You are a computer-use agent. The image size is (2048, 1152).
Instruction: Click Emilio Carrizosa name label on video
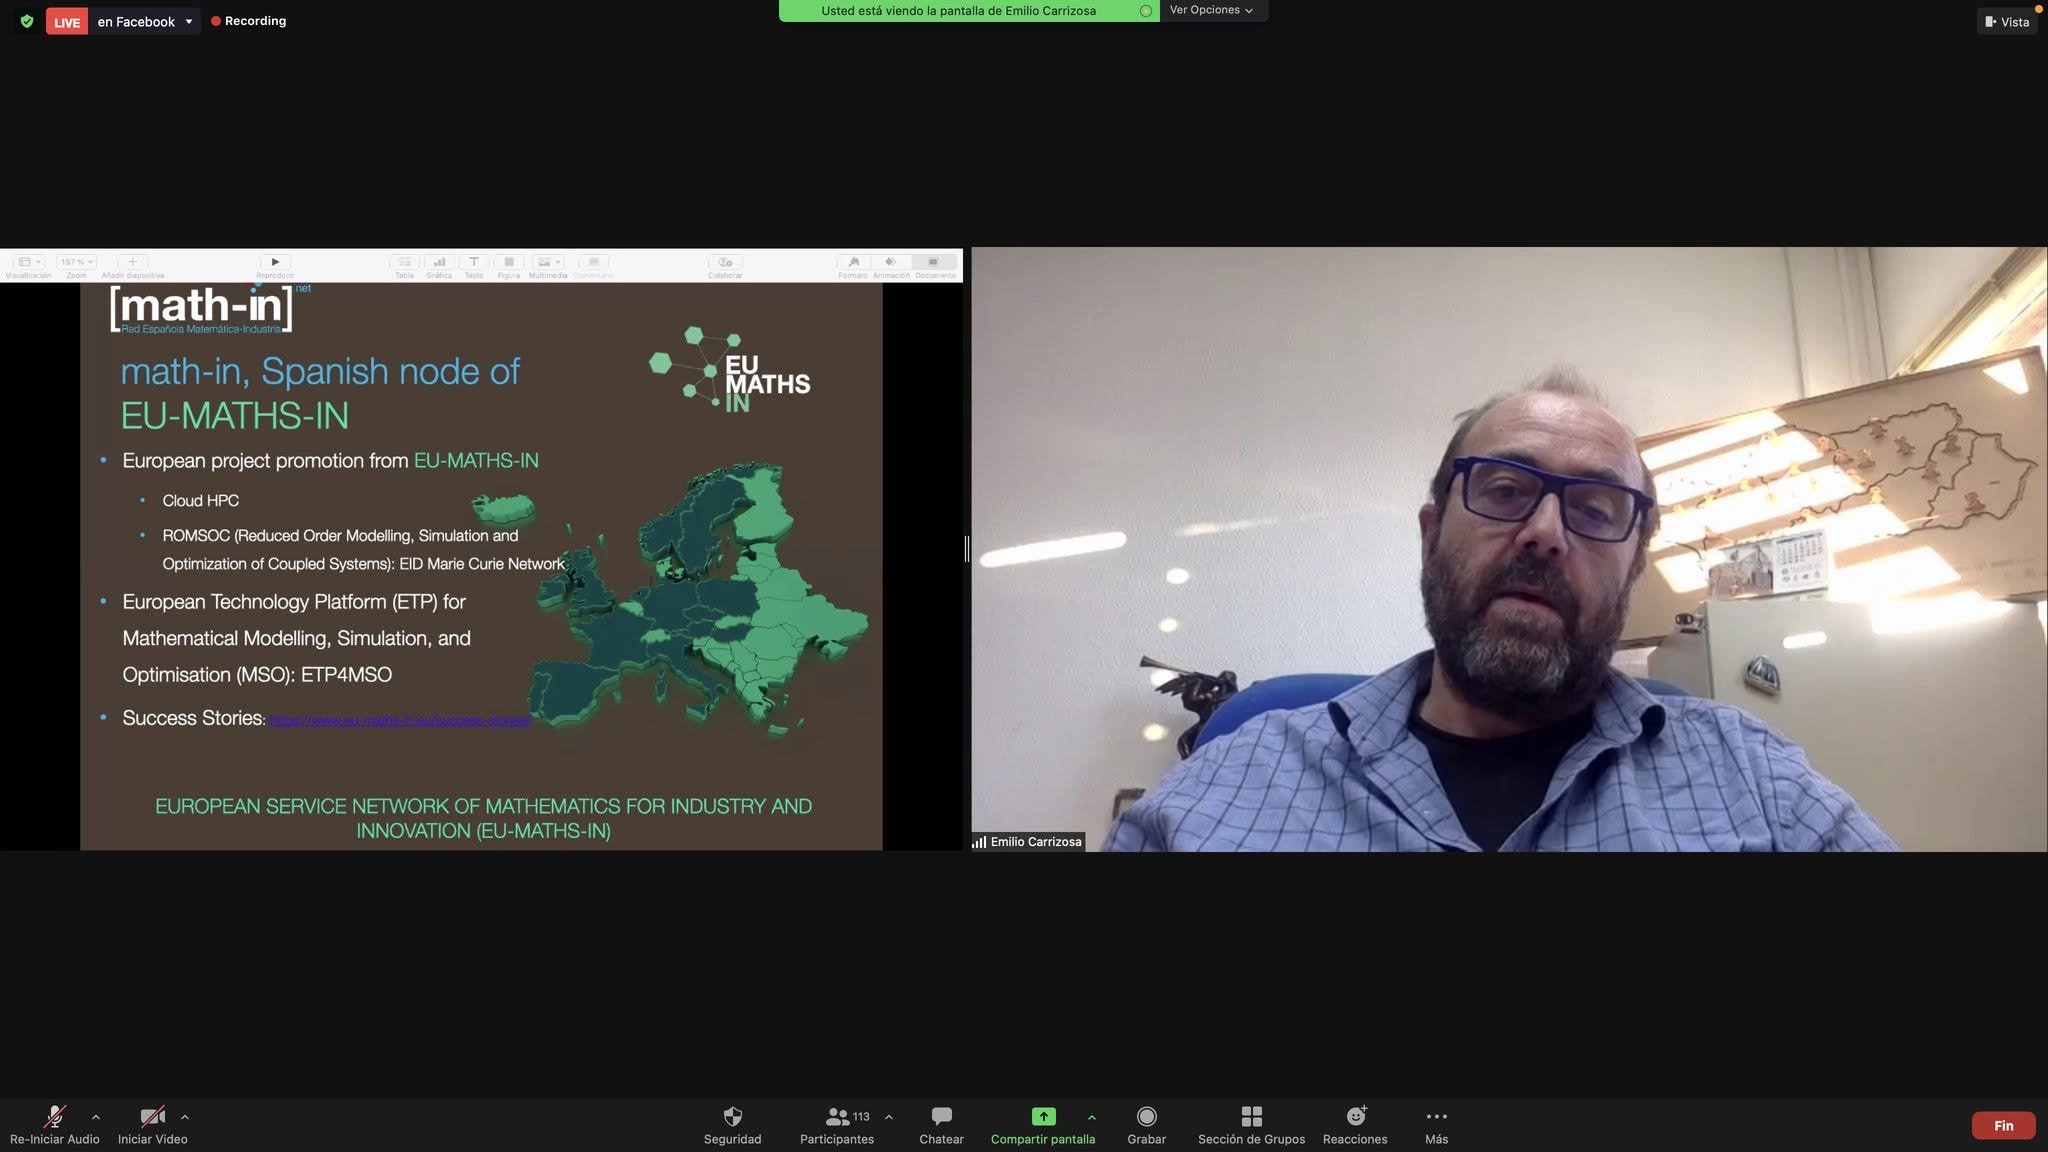1028,842
